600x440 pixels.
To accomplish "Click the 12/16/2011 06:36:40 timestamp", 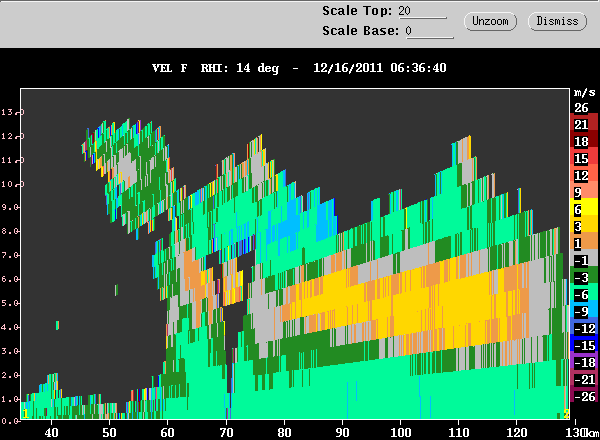I will [x=380, y=68].
